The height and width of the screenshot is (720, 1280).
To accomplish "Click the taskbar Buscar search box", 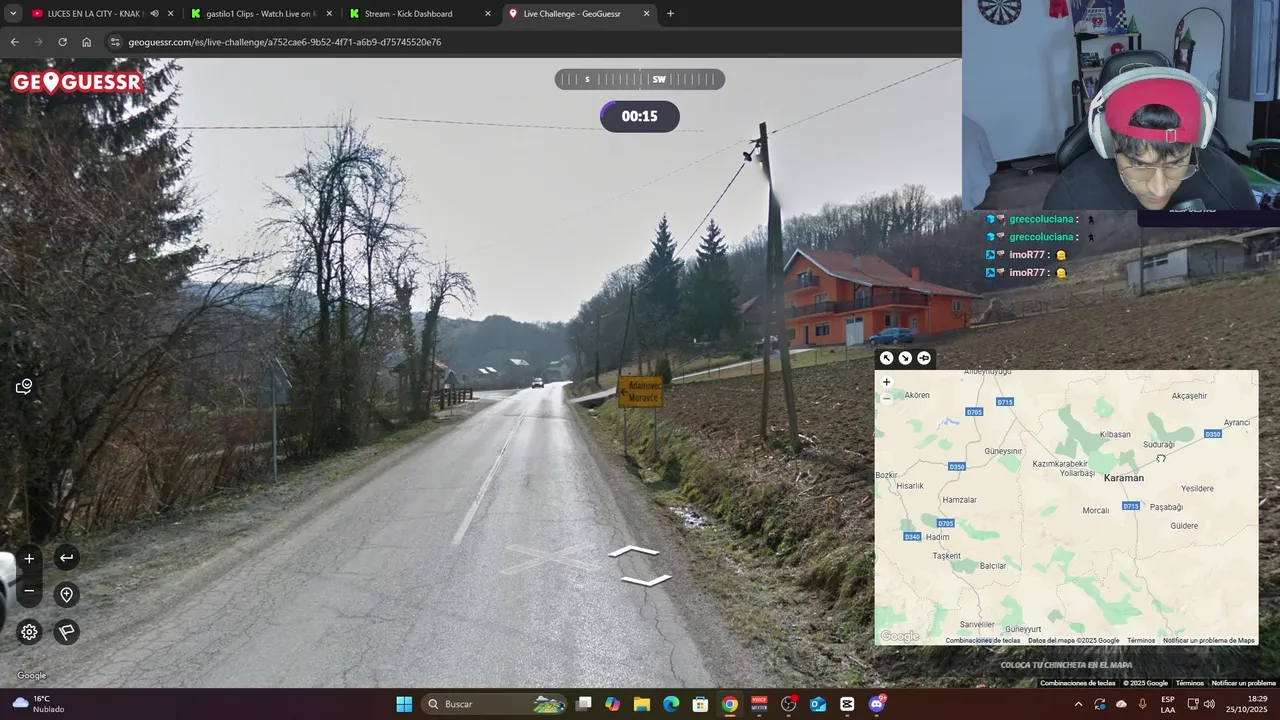I will tap(497, 704).
